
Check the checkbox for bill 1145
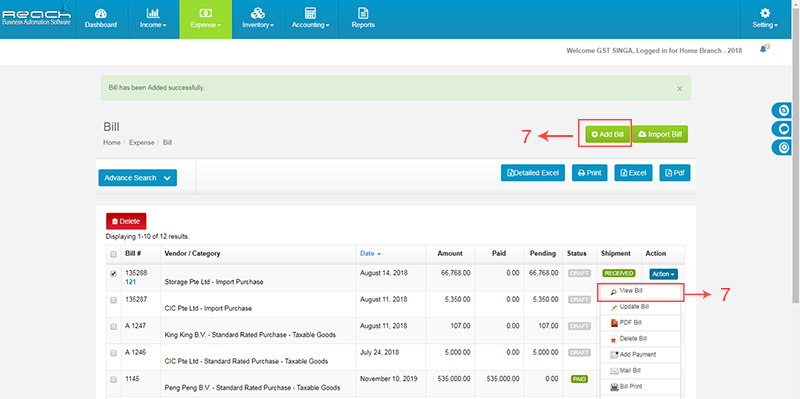click(x=113, y=380)
